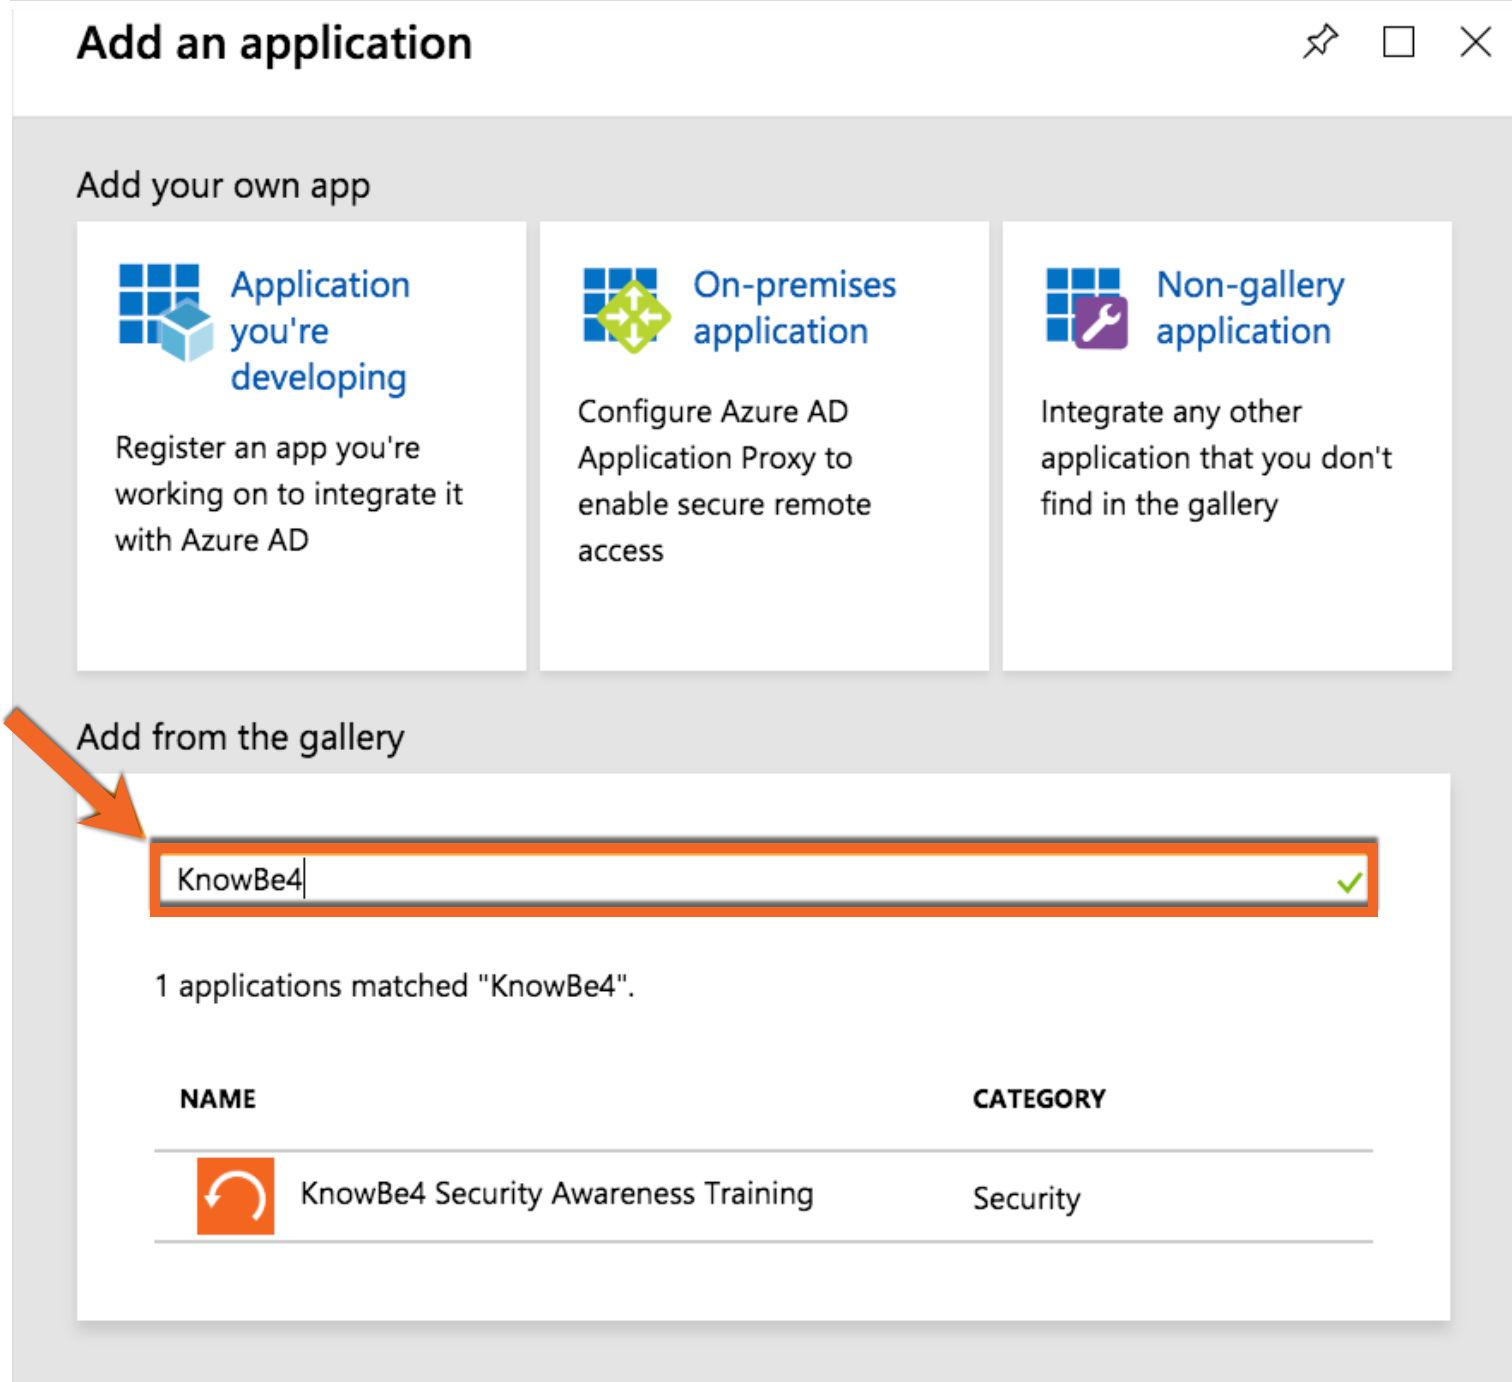Select the green checkmark in the search field
1512x1382 pixels.
pyautogui.click(x=1349, y=881)
